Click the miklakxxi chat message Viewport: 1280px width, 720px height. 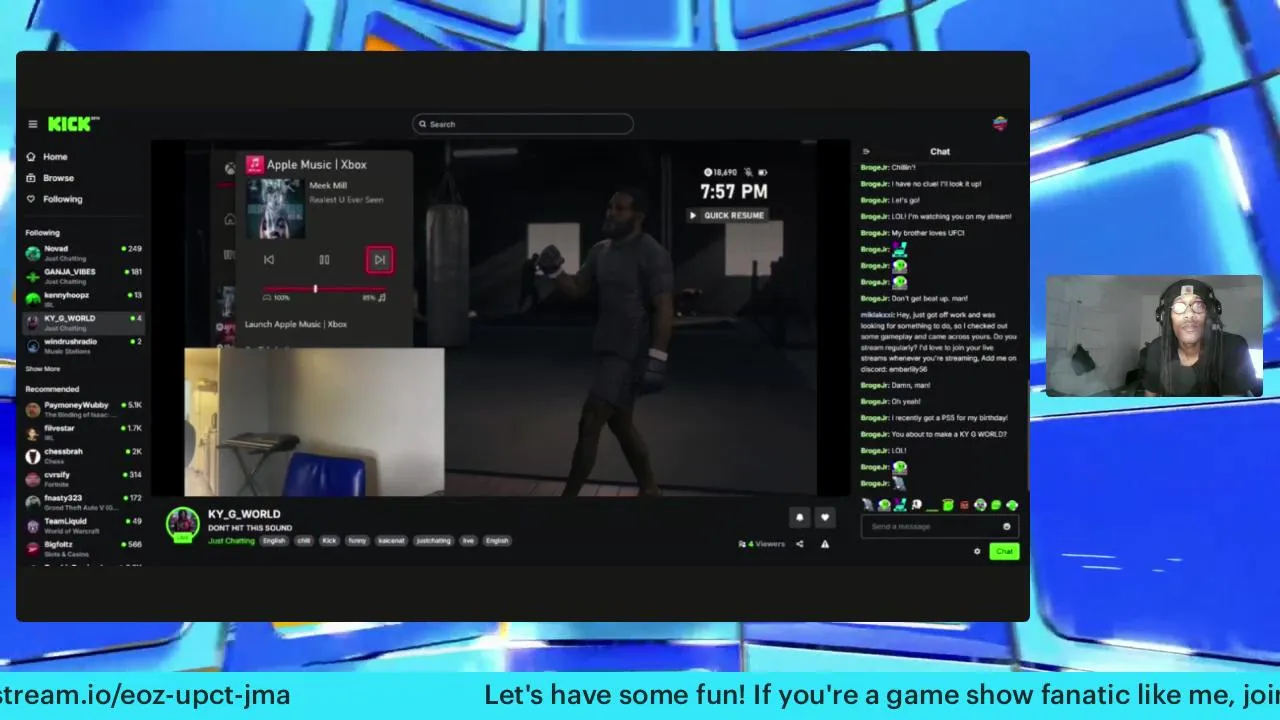pos(938,342)
